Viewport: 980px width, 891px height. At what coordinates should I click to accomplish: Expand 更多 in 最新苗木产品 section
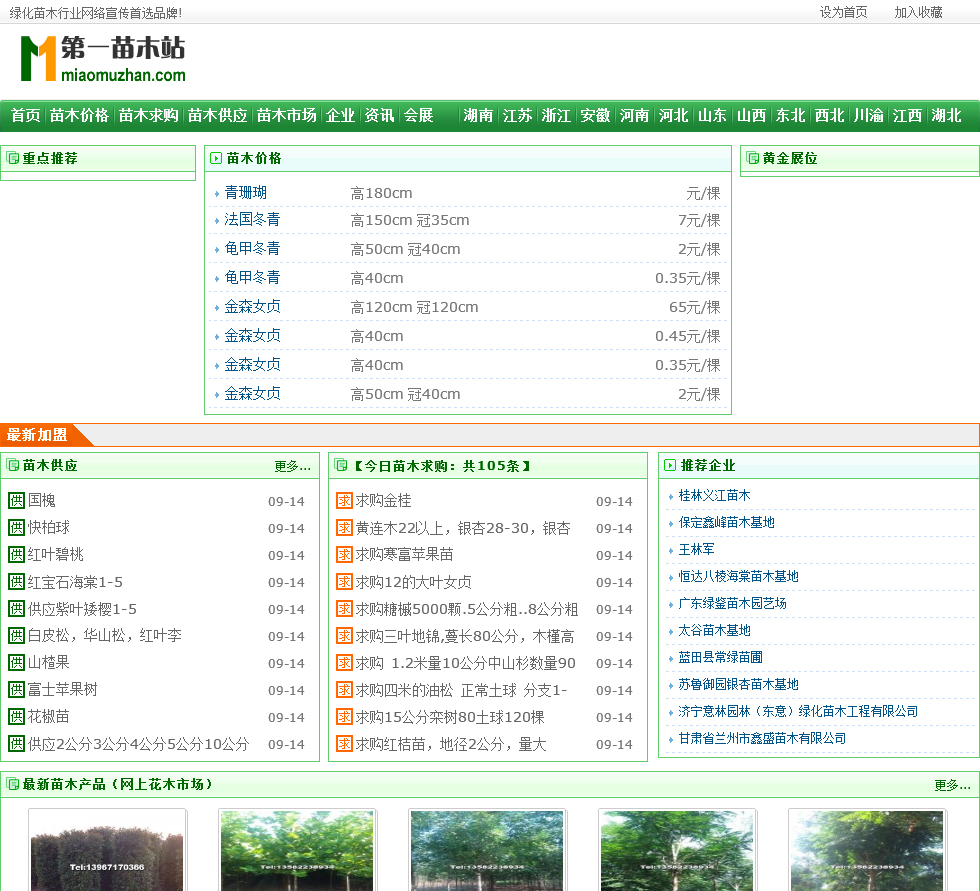pos(952,785)
